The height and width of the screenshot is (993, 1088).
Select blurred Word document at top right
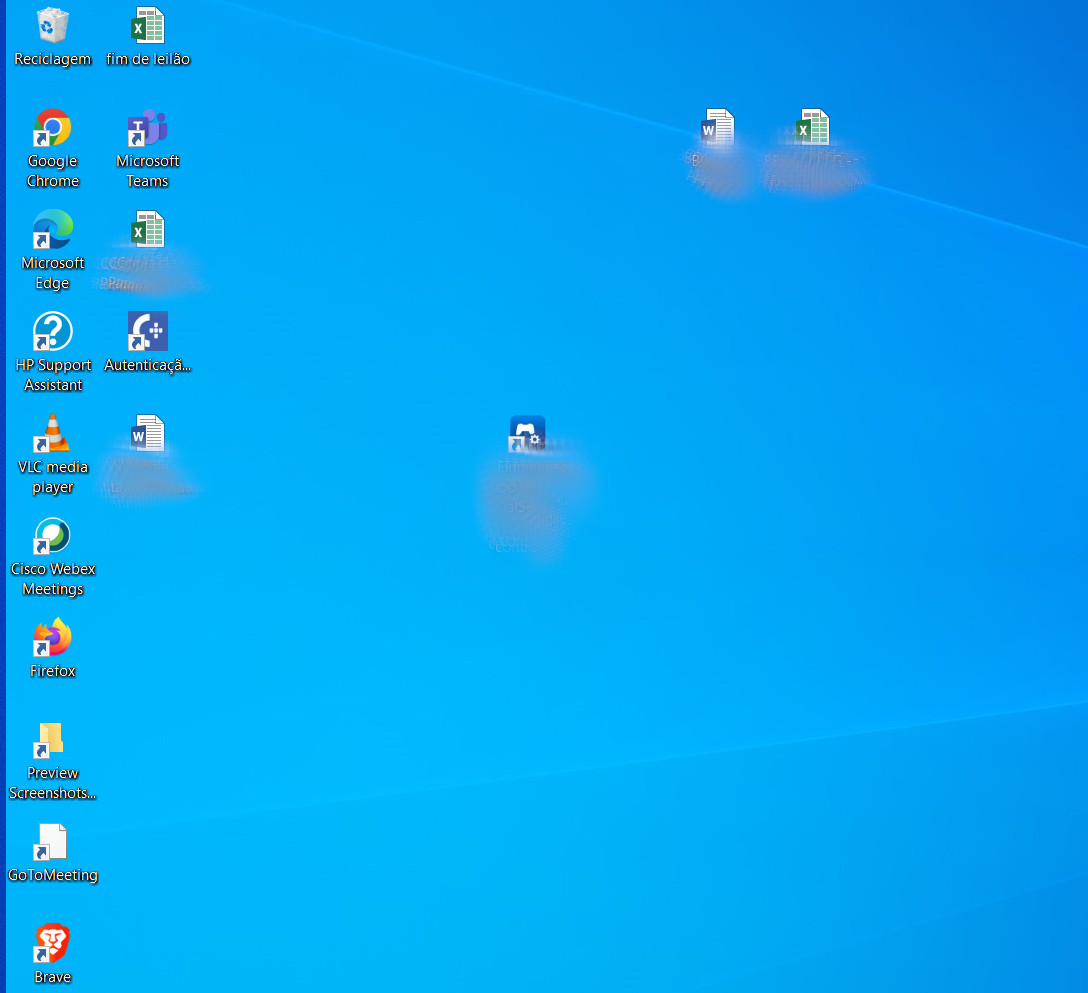(x=717, y=128)
